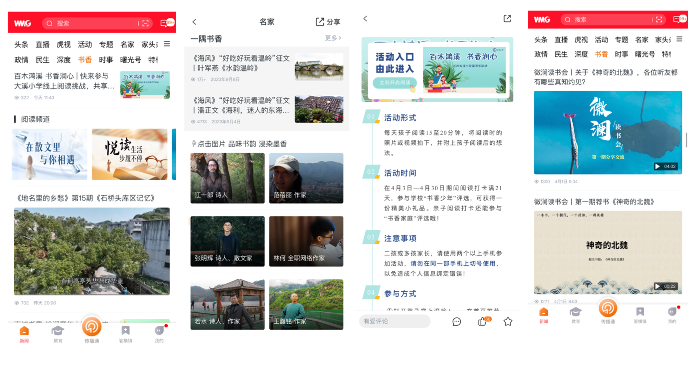The height and width of the screenshot is (378, 699).
Task: Open the 在散文里与你相遇 channel banner
Action: click(49, 154)
